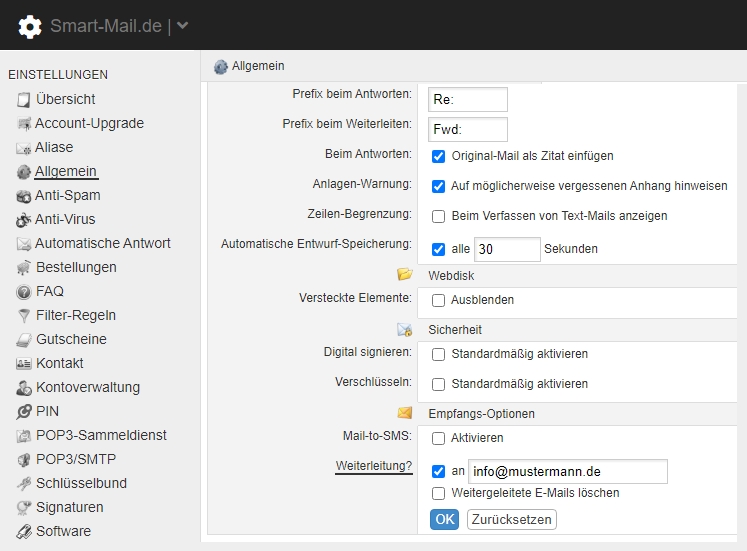
Task: Open Anti-Spam settings
Action: click(x=68, y=195)
